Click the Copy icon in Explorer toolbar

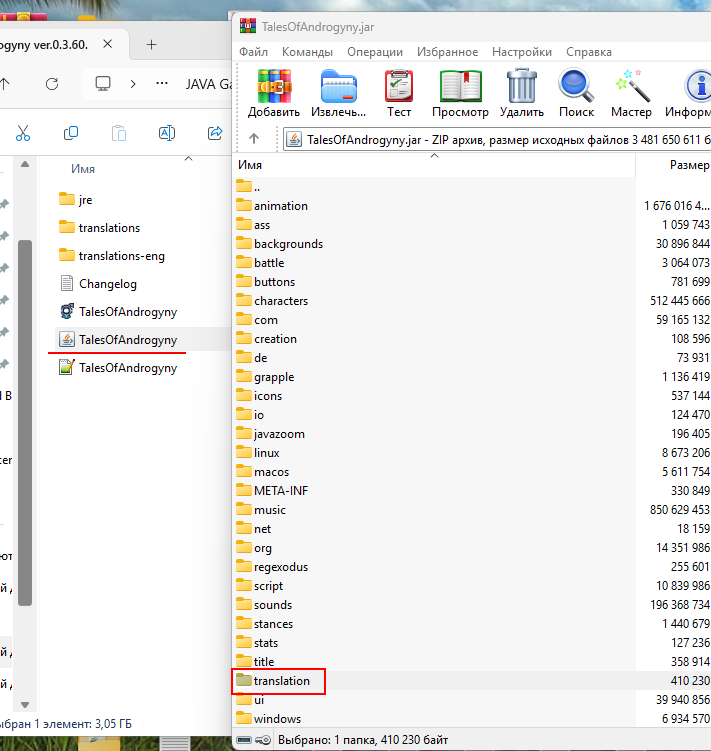click(71, 133)
